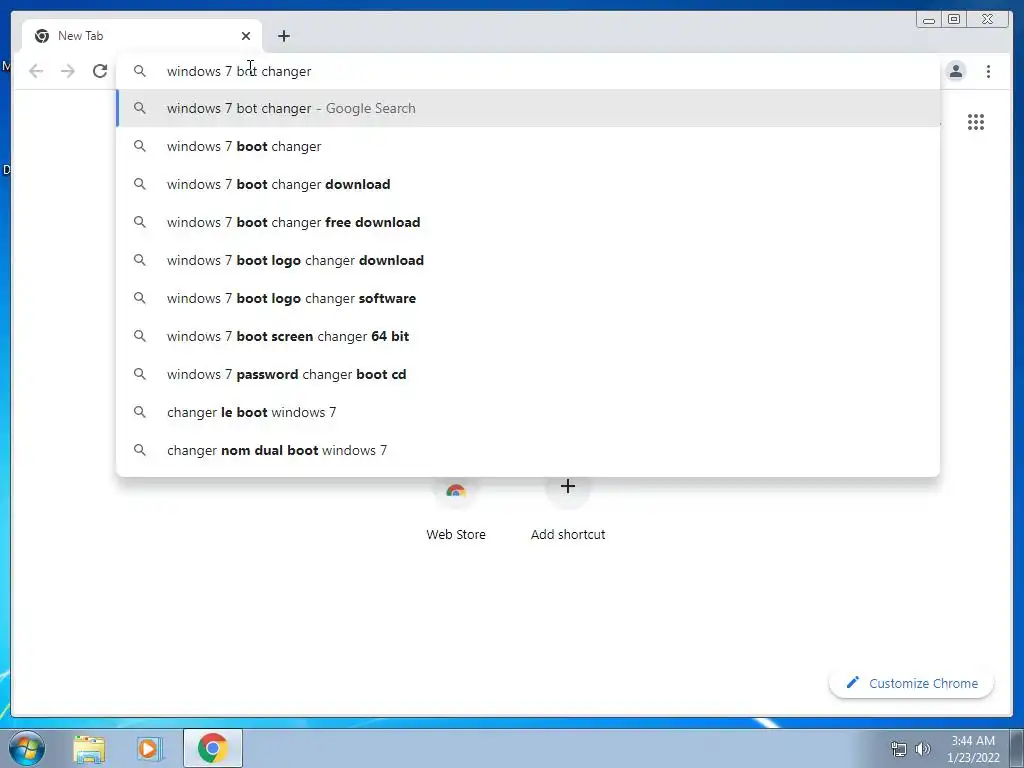The height and width of the screenshot is (768, 1024).
Task: Click the address bar text field
Action: coord(528,71)
